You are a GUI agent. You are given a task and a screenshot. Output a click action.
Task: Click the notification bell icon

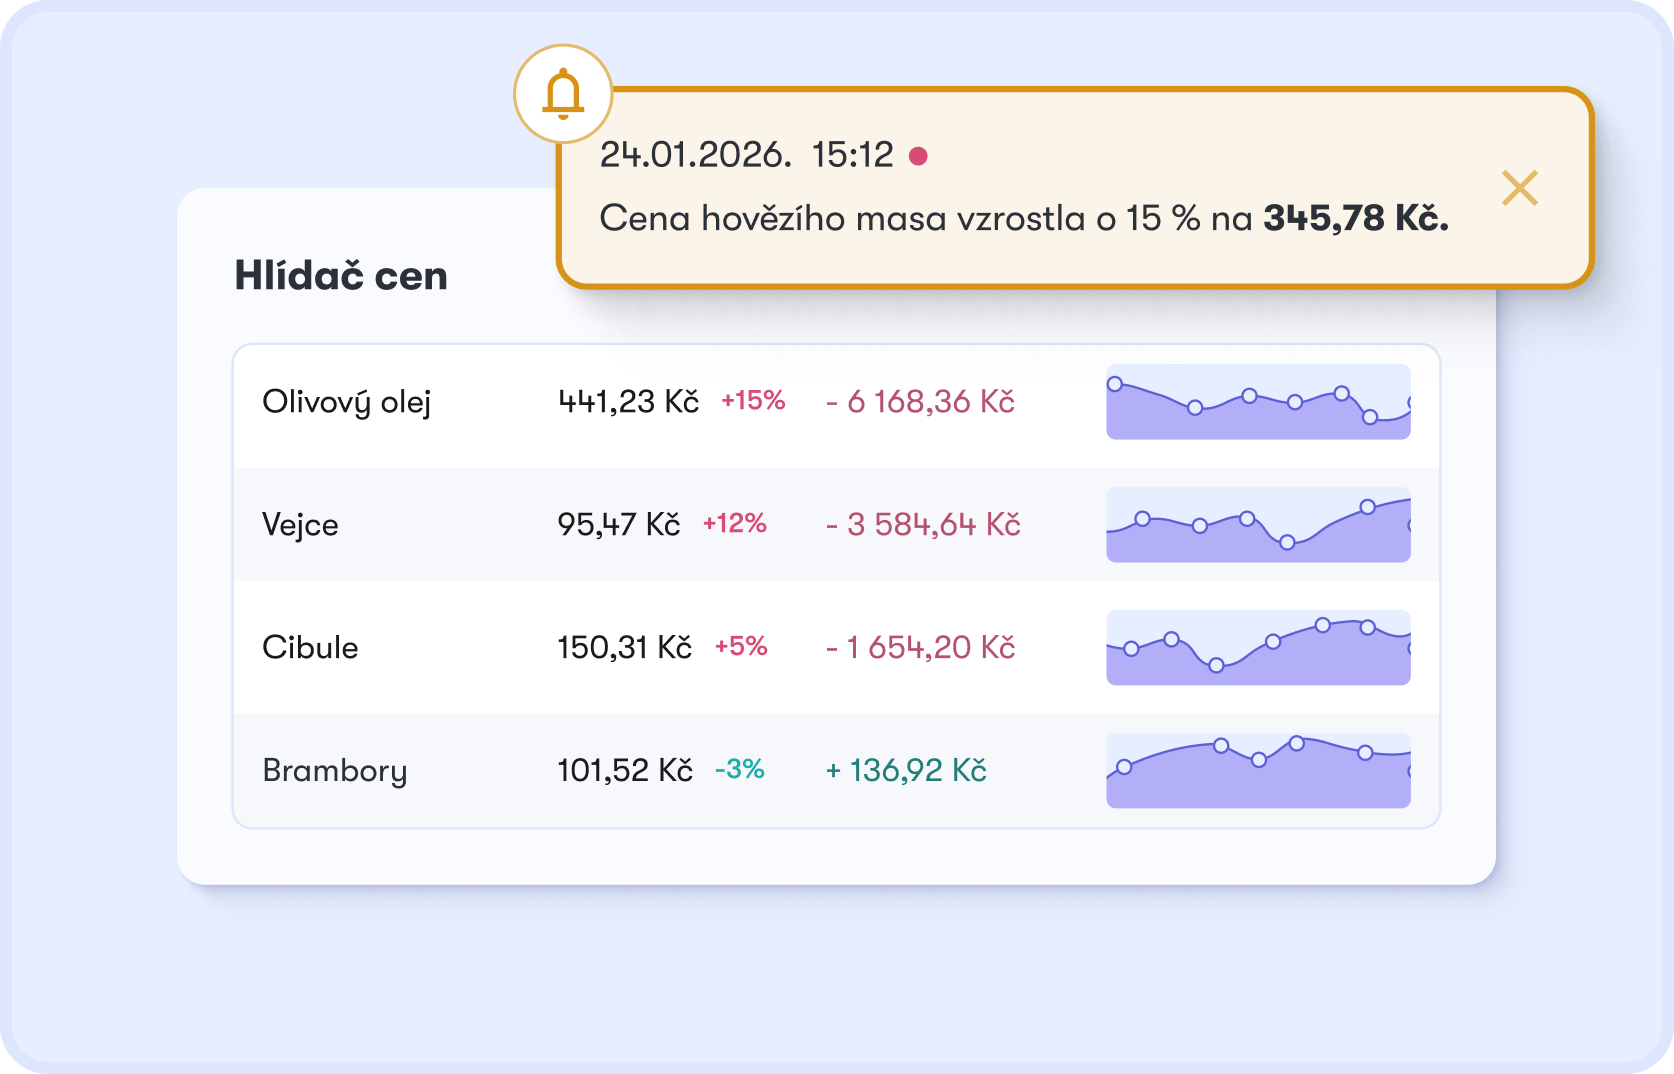click(563, 94)
